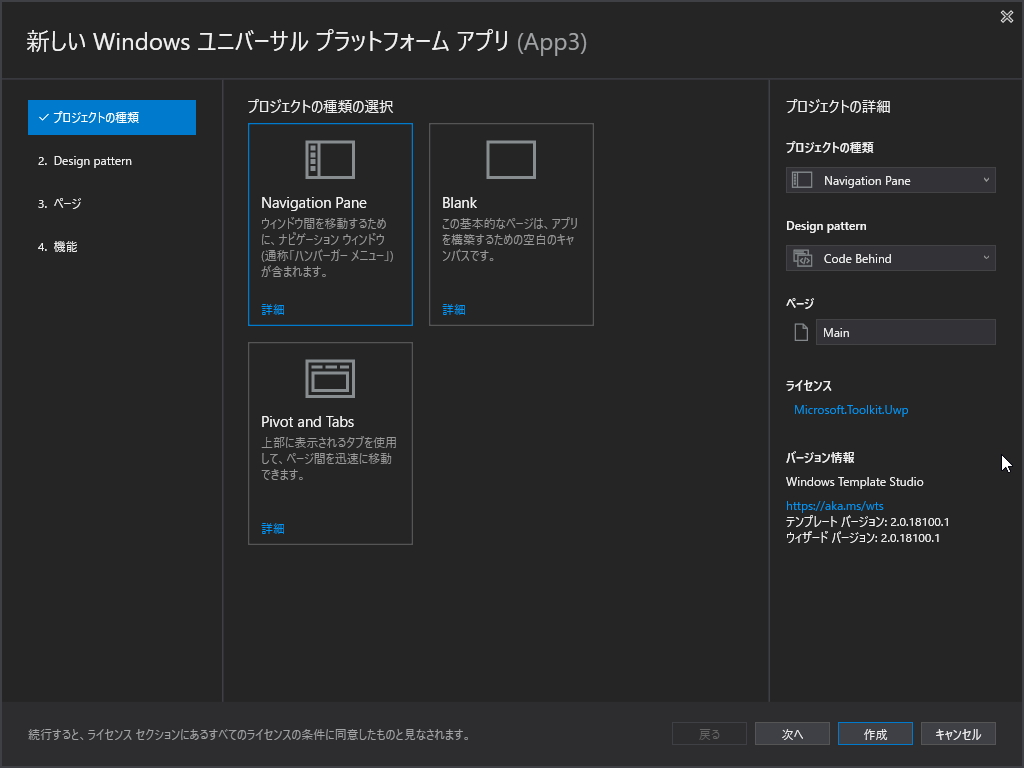Screen dimensions: 1033x768
Task: Click the Navigation Pane description text
Action: 327,248
